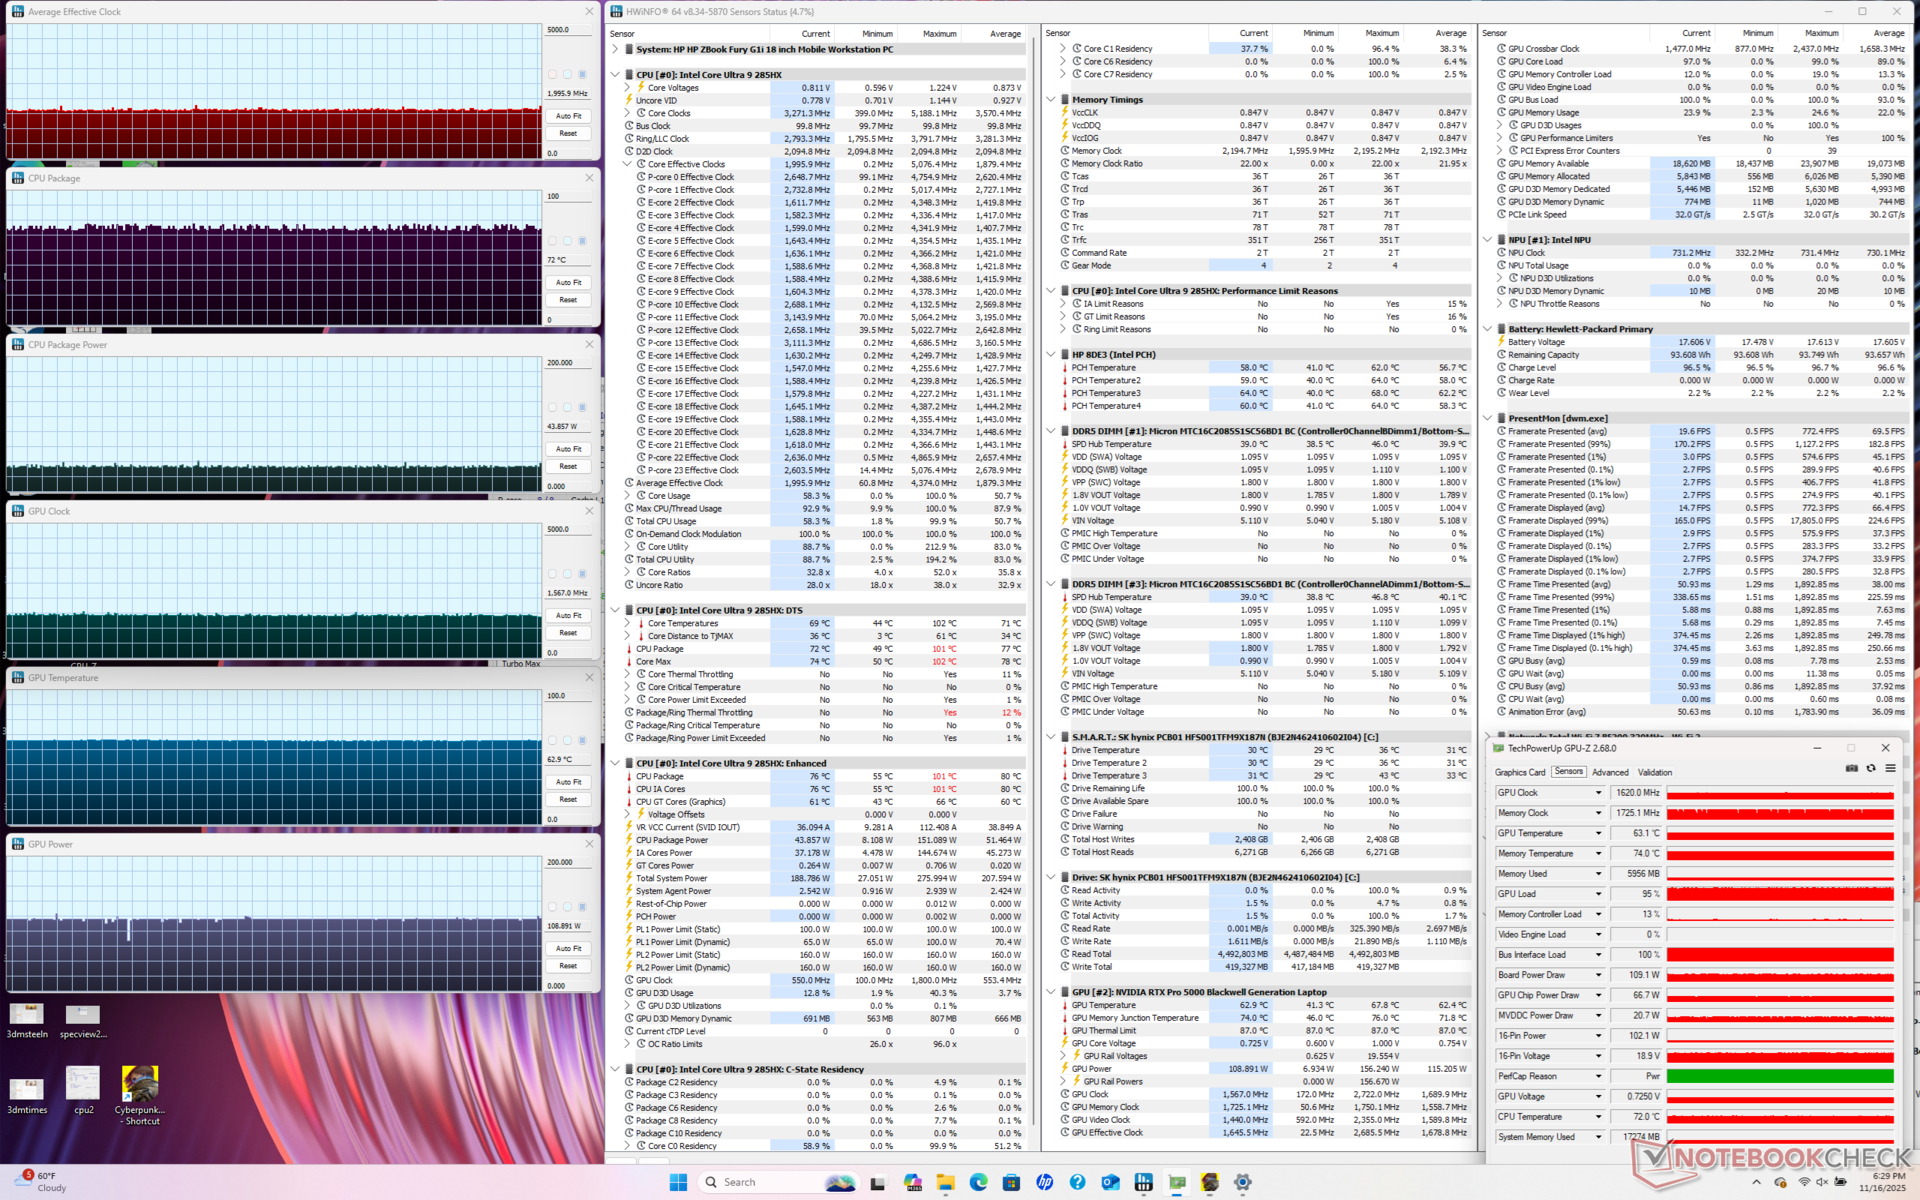Image resolution: width=1920 pixels, height=1200 pixels.
Task: Collapse the CPU [#0] Intel Core Ultra 9 285HX tree
Action: pyautogui.click(x=616, y=75)
